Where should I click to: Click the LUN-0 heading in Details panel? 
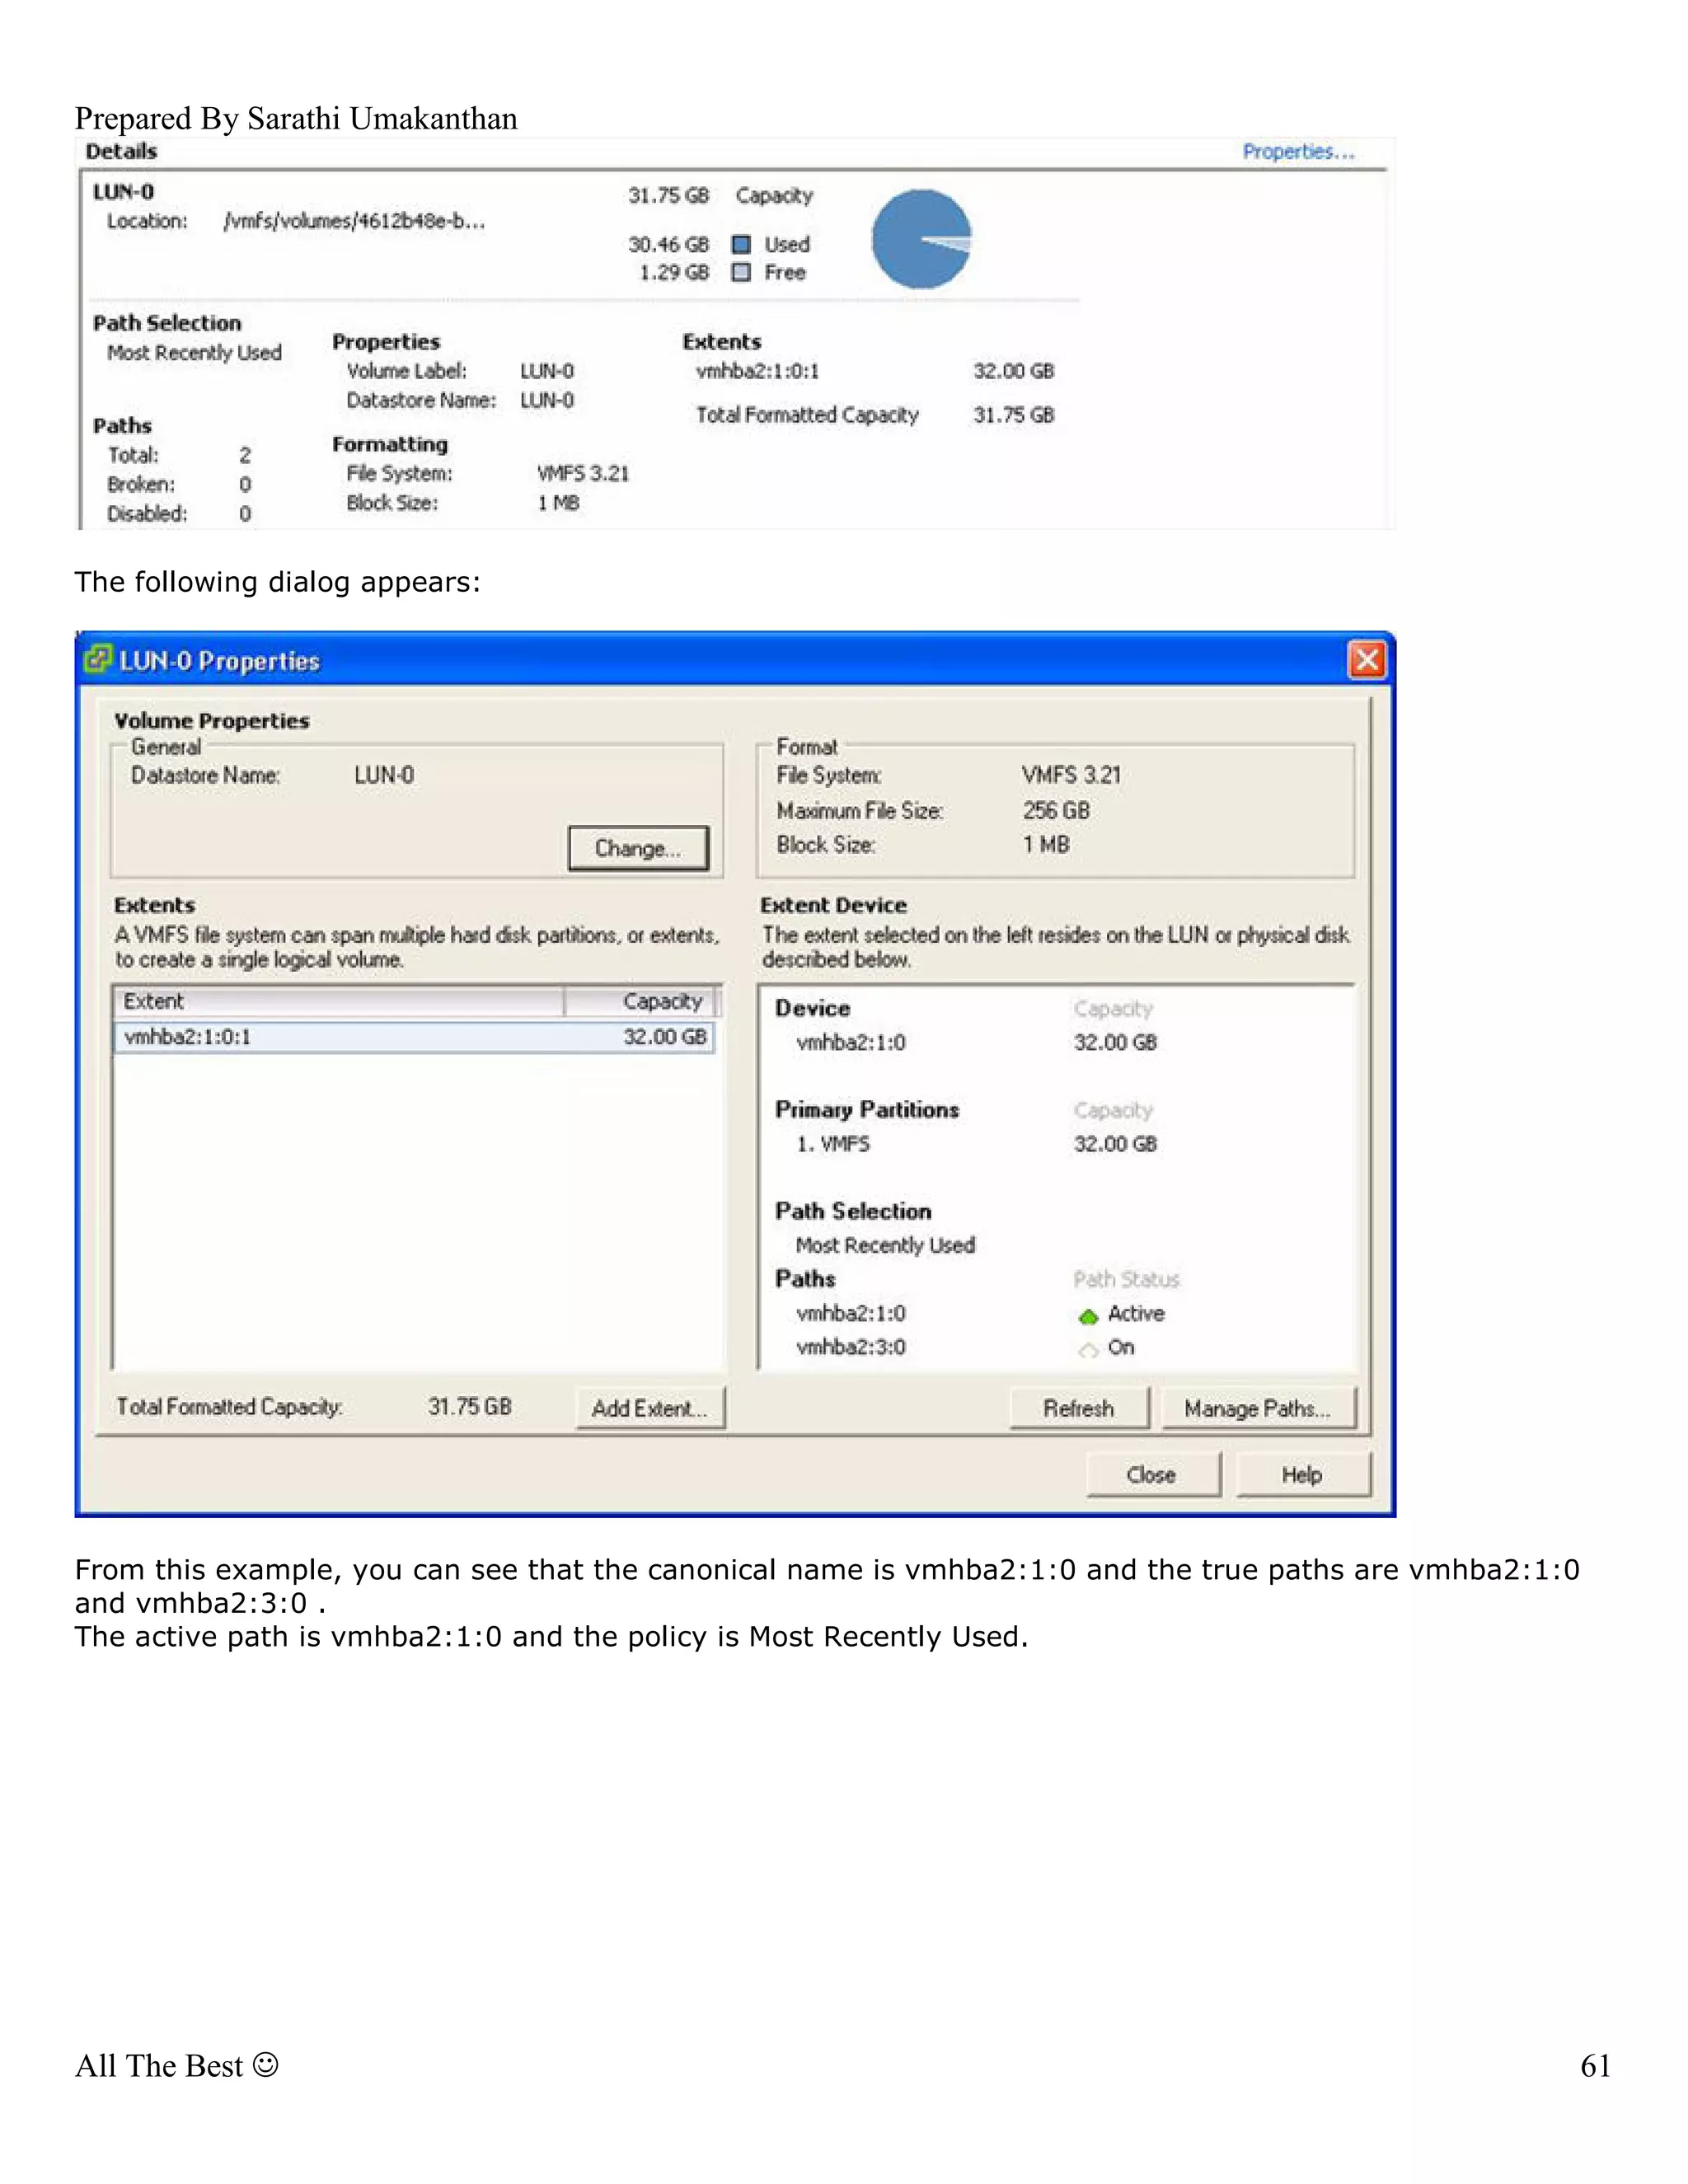coord(123,192)
